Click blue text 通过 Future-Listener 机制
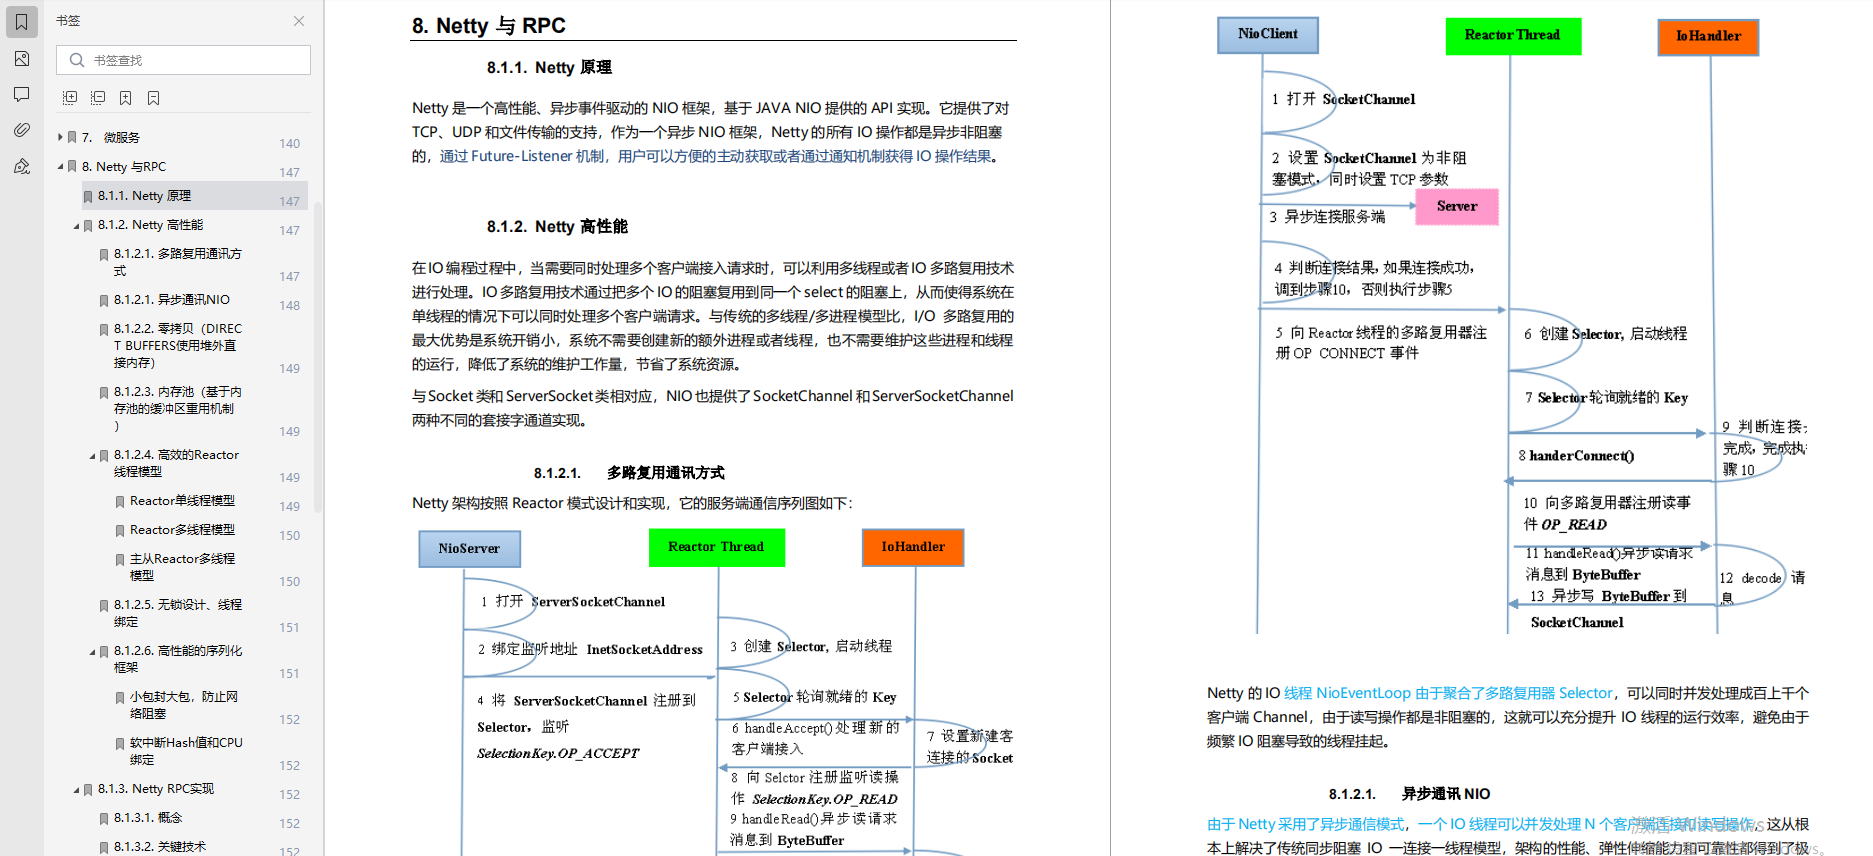This screenshot has width=1873, height=856. point(522,157)
